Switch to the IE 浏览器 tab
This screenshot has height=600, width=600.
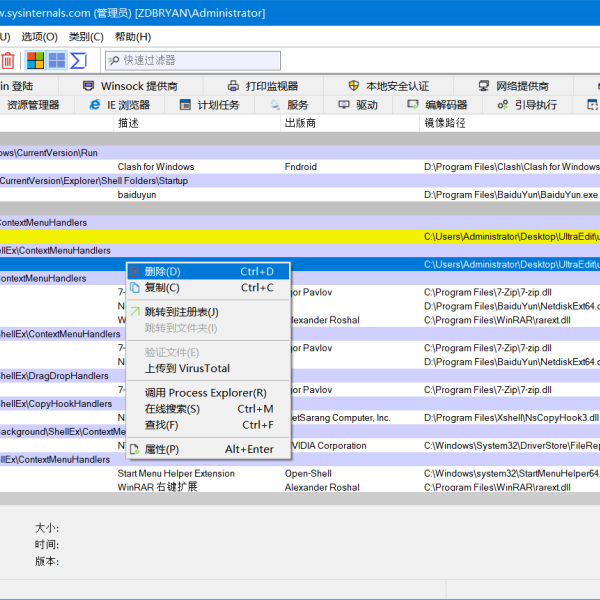[x=119, y=105]
